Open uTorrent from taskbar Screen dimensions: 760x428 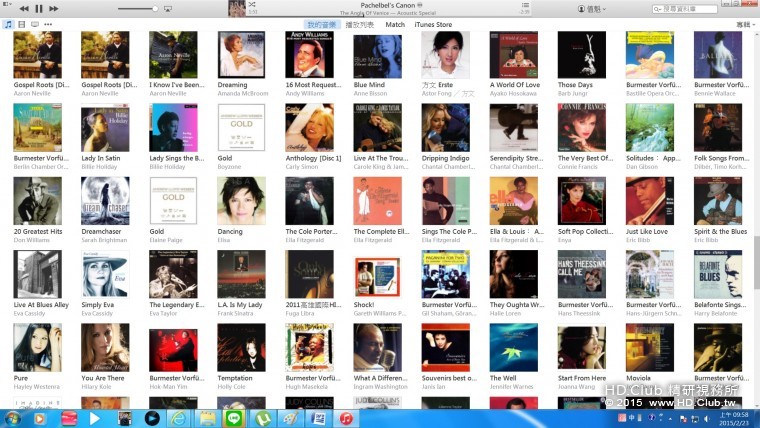[x=262, y=418]
